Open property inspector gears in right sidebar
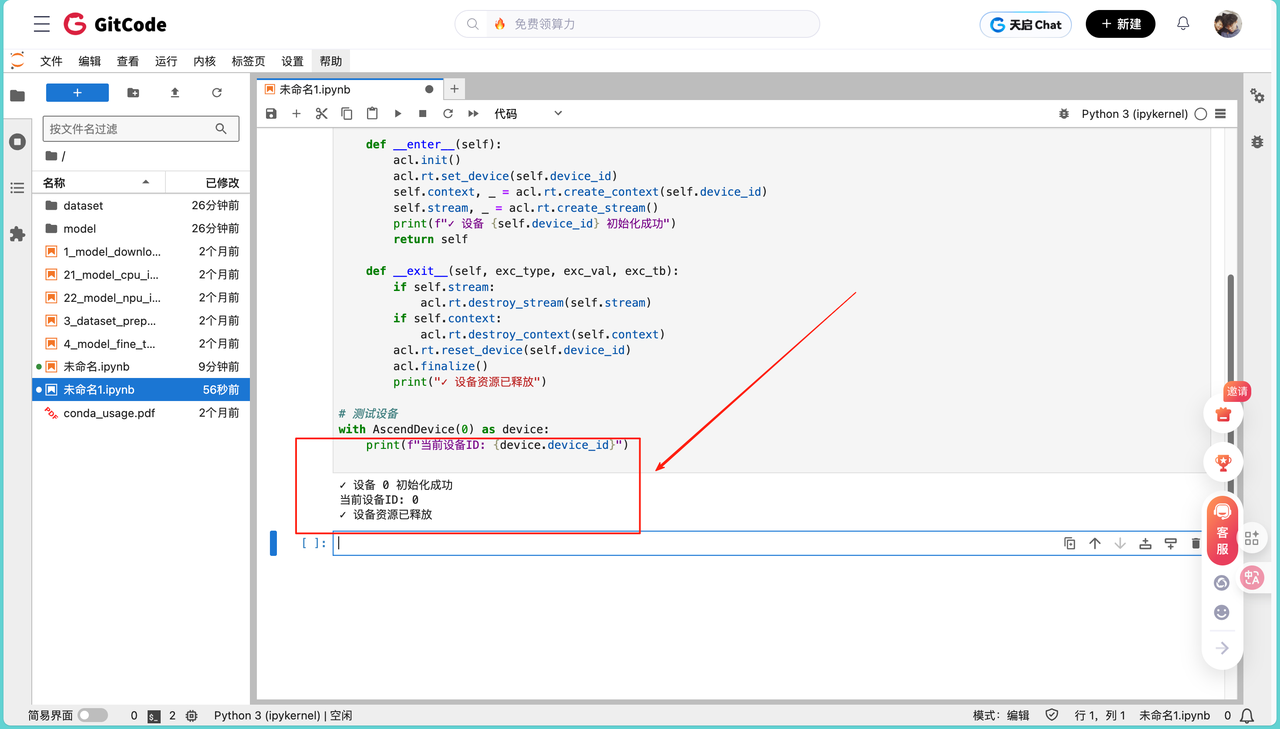 [x=1257, y=96]
